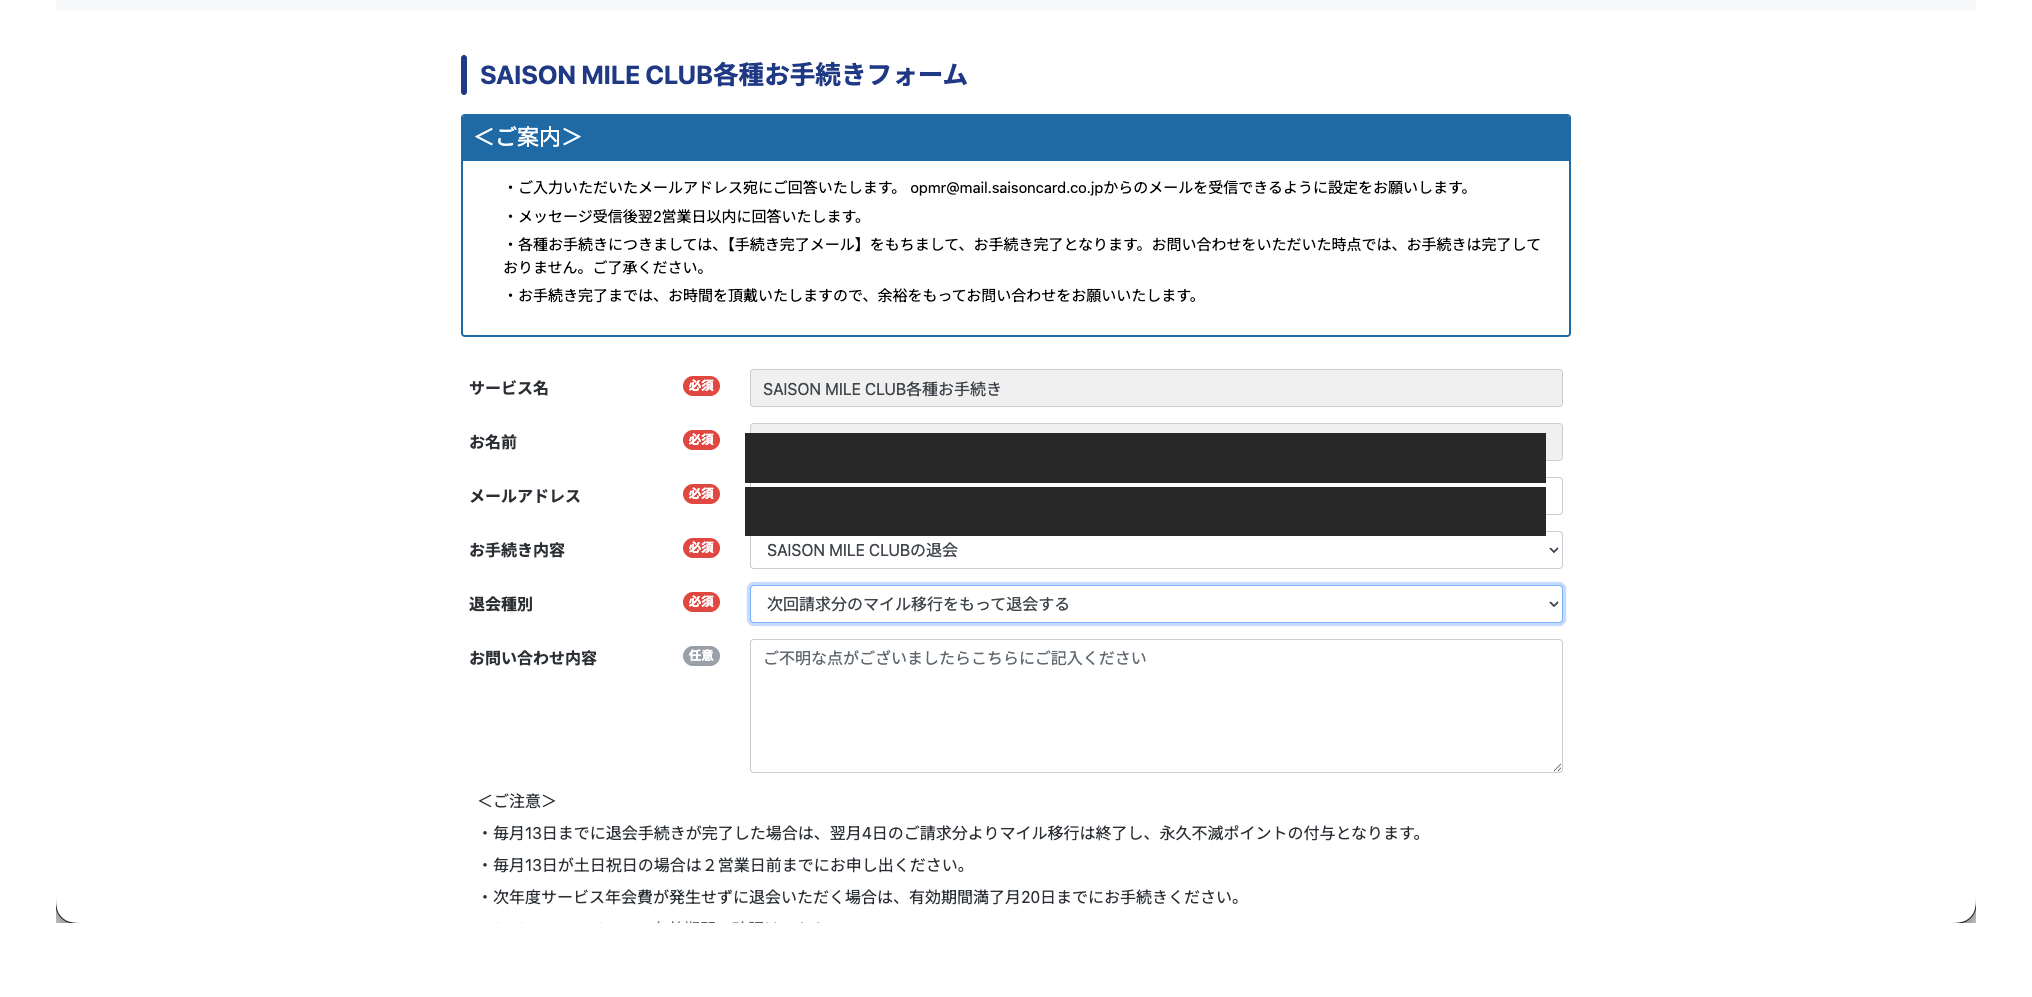Click the 毎月13日が土日祝日の場合 caution line

click(x=723, y=865)
